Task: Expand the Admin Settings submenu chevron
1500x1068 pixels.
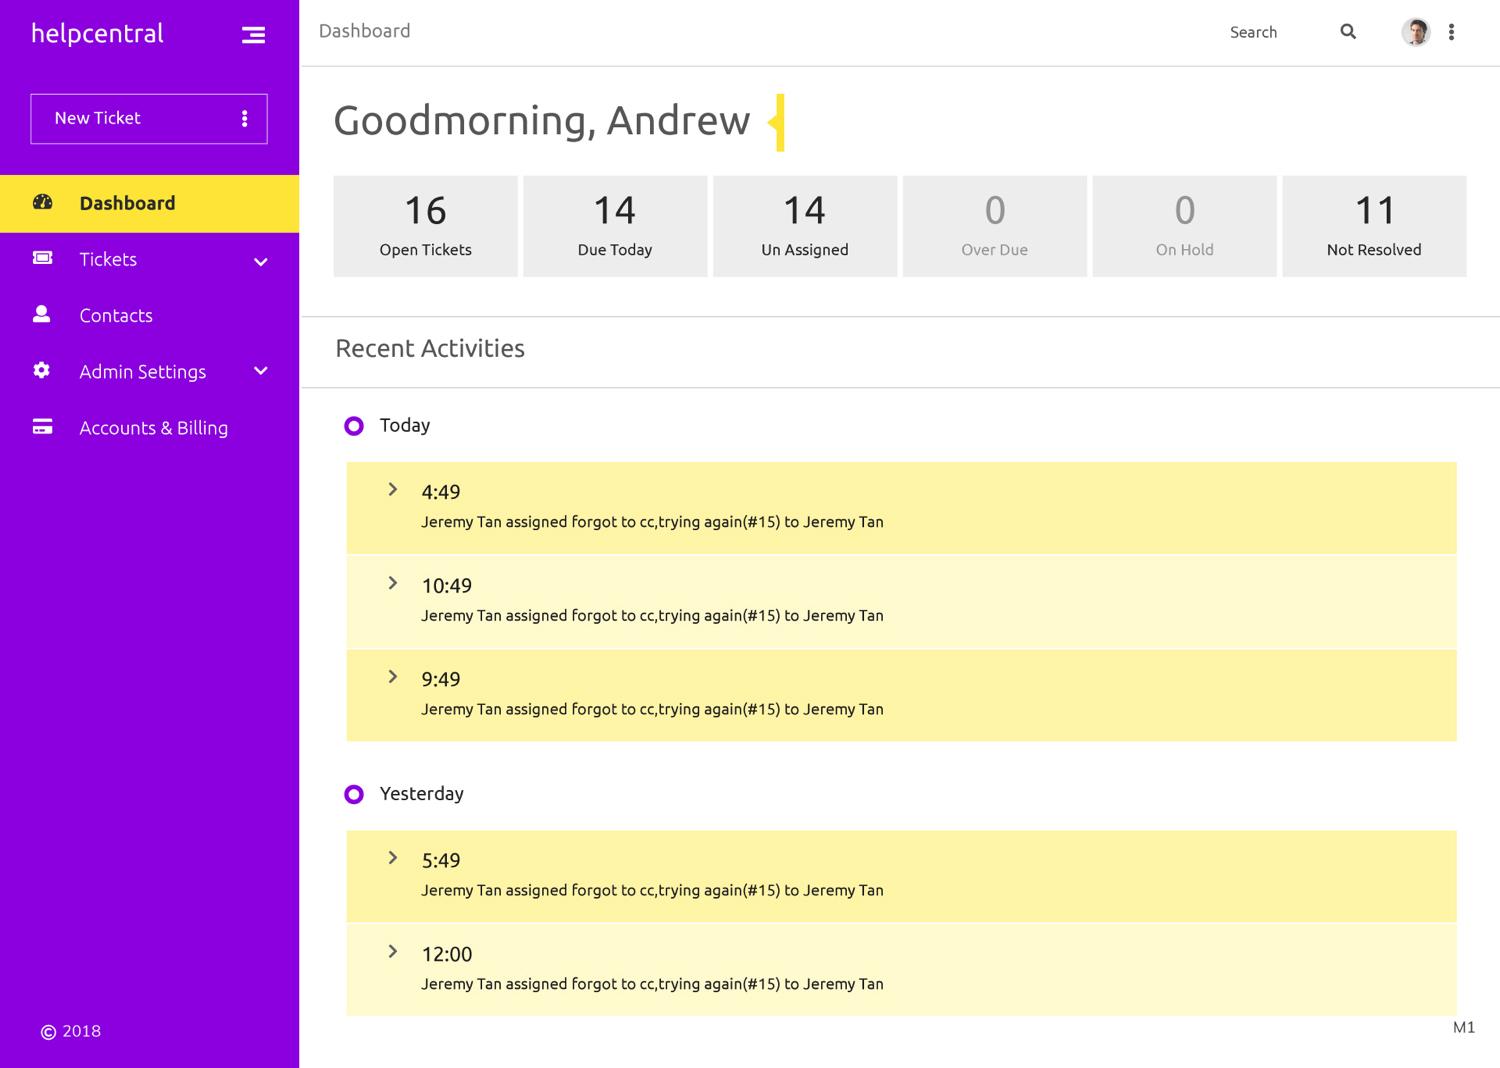Action: (261, 371)
